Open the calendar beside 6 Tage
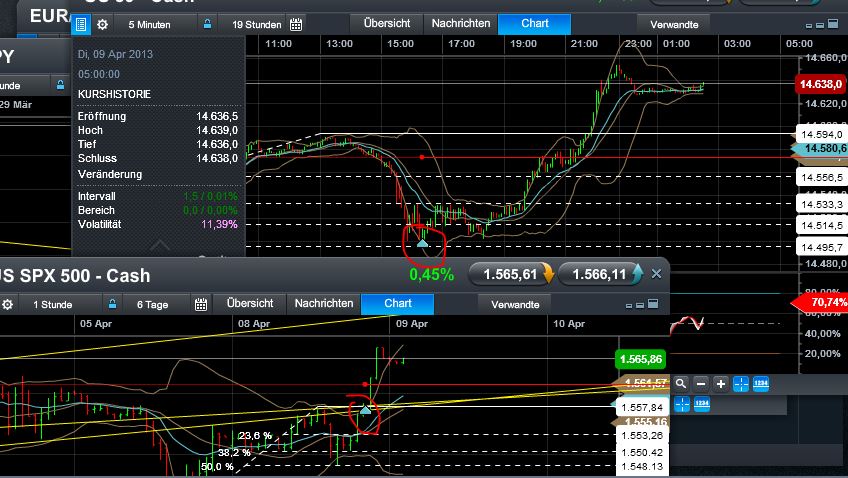 (x=201, y=304)
